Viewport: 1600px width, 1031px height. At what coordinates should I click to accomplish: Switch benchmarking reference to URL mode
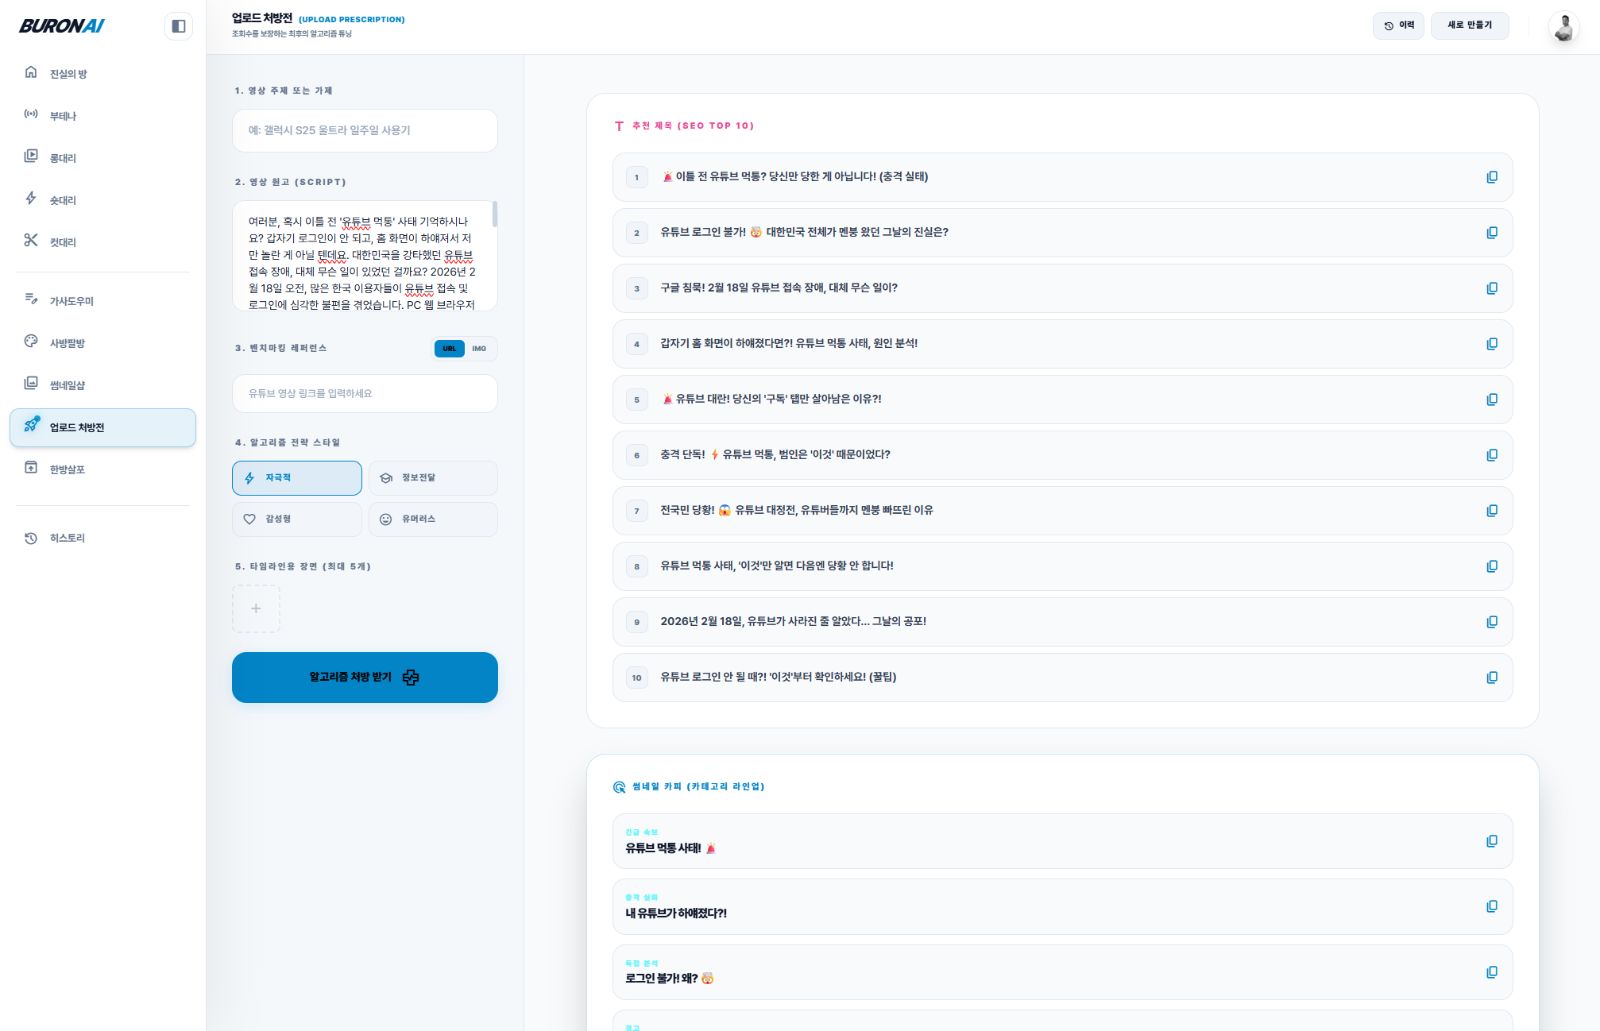(x=449, y=349)
